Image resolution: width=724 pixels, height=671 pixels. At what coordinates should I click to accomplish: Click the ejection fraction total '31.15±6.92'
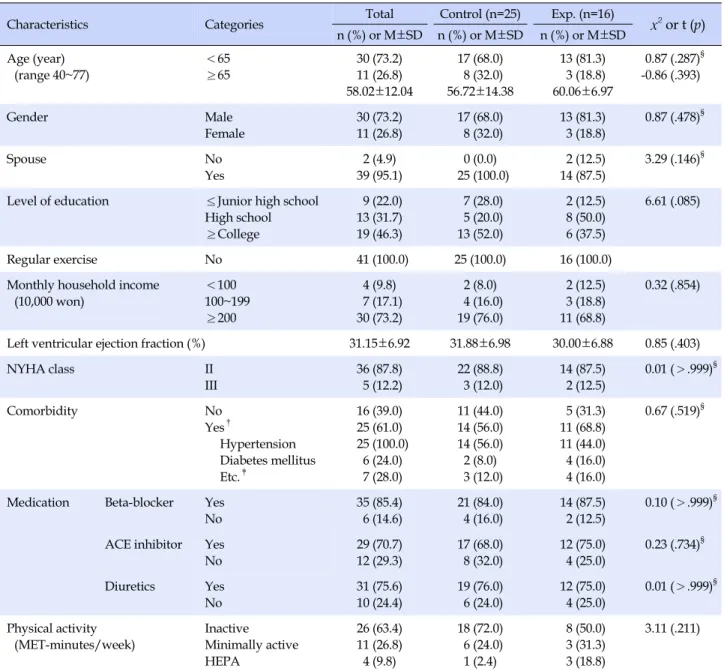click(380, 344)
